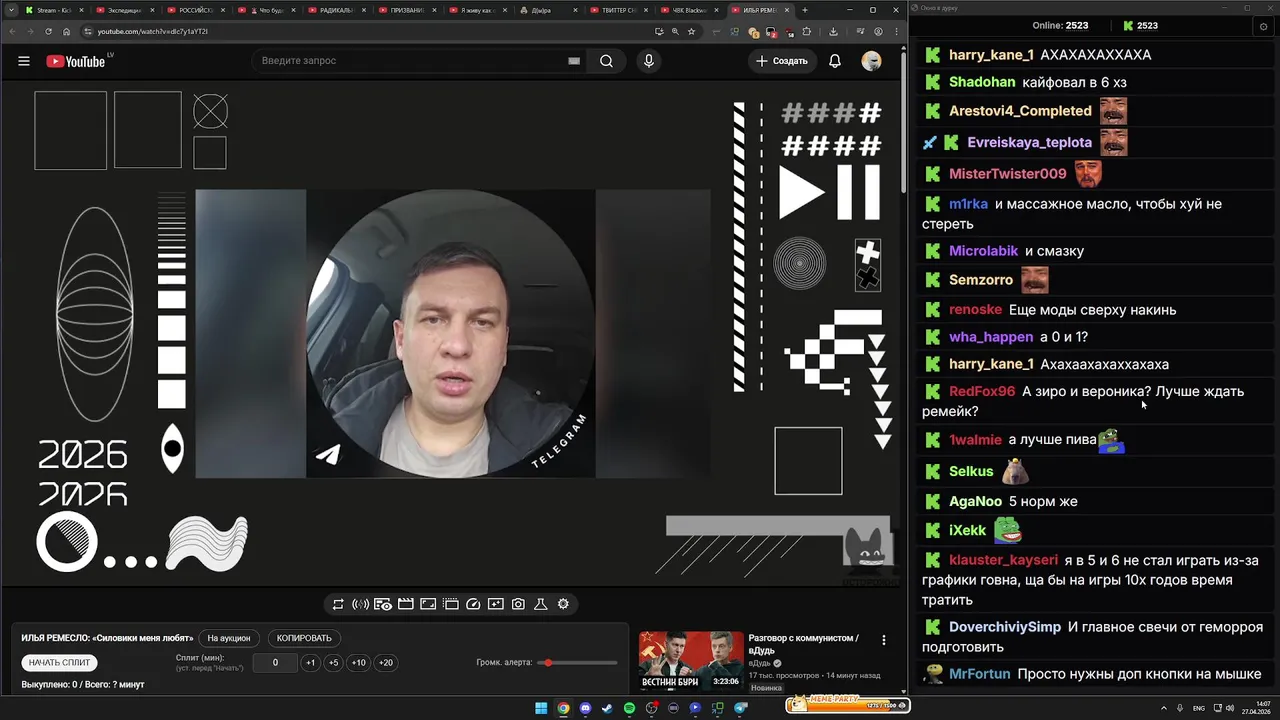1280x720 pixels.
Task: Open Discord from the taskbar
Action: click(585, 708)
